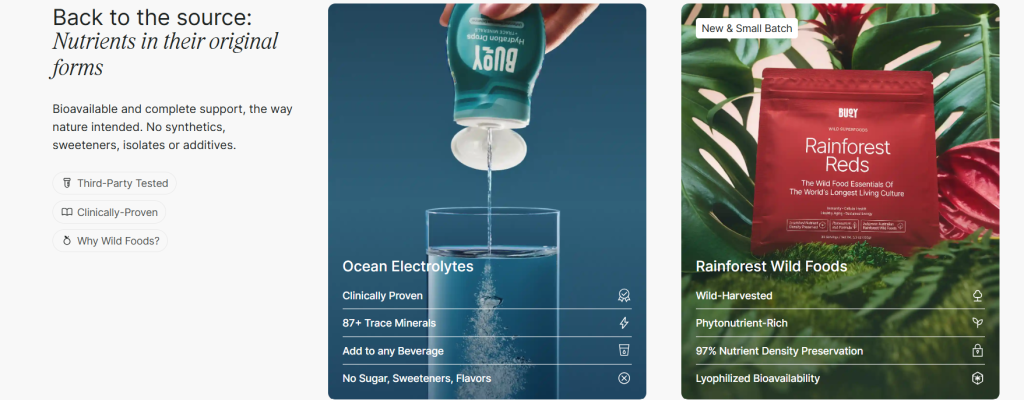Click the 87+ Trace Minerals row
Image resolution: width=1024 pixels, height=400 pixels.
pos(487,323)
